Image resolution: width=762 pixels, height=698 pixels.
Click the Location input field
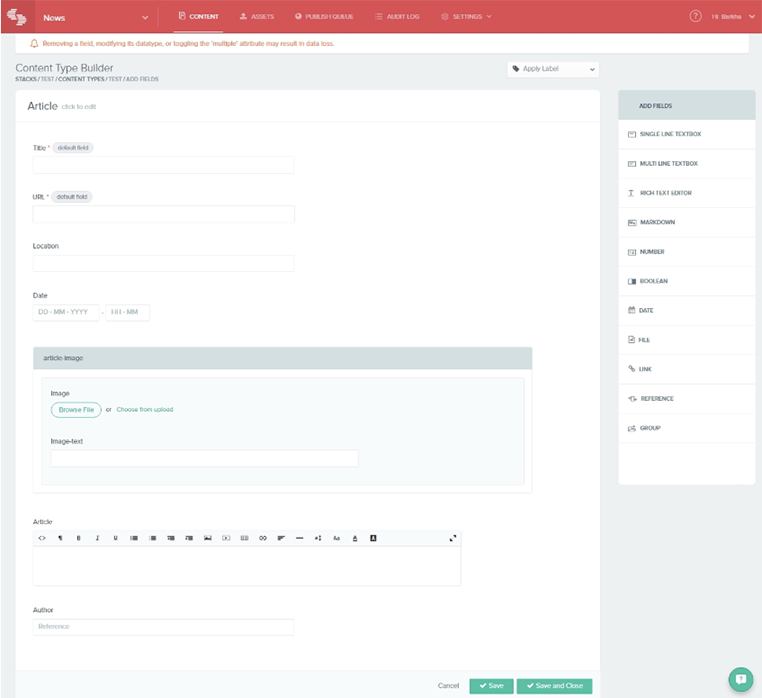coord(163,263)
